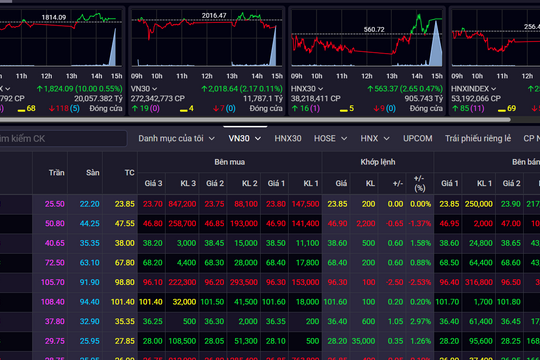Sort by the Sàn column header
Screen dimensions: 540x360
93,173
